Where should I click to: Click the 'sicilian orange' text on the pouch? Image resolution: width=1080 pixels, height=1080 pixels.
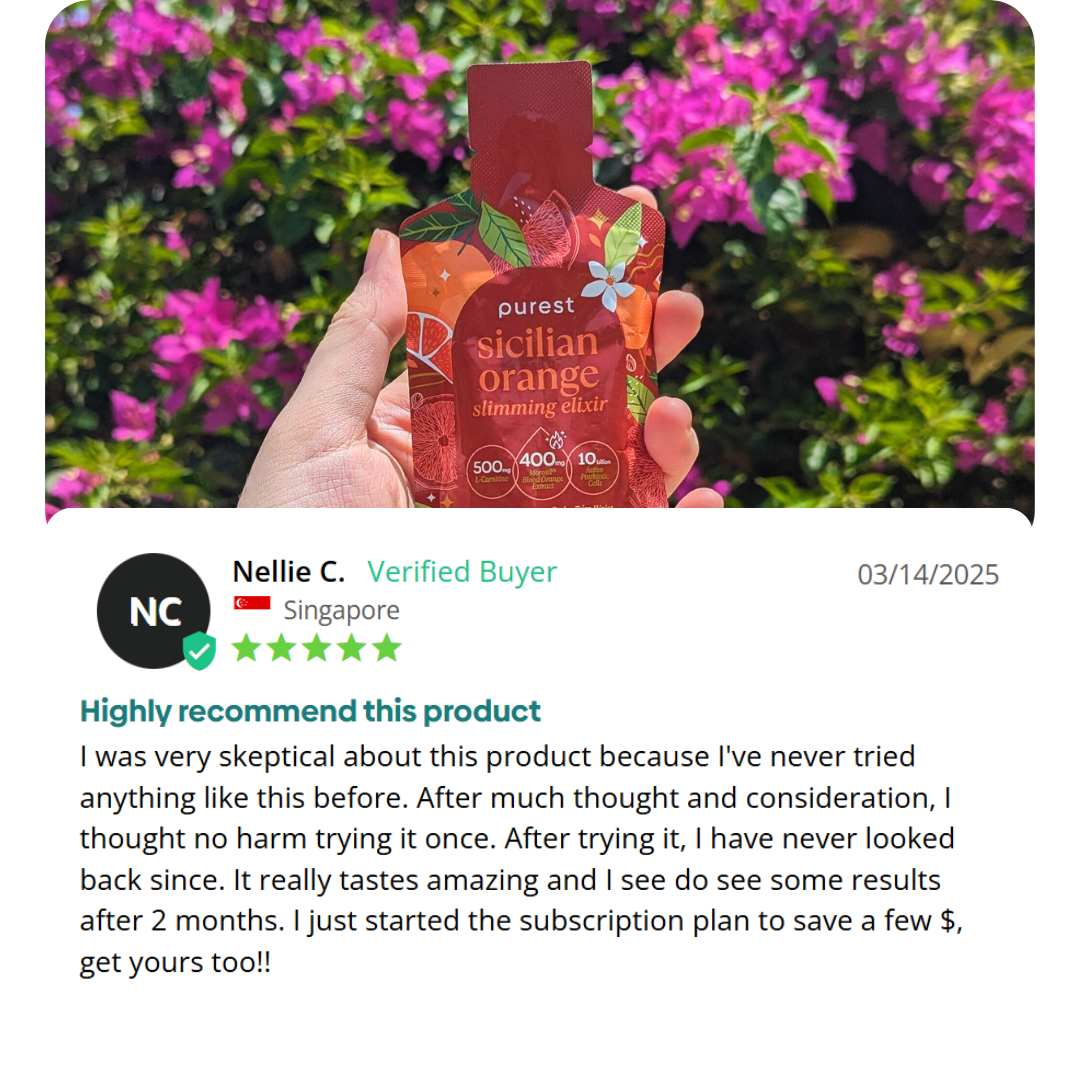(x=539, y=361)
